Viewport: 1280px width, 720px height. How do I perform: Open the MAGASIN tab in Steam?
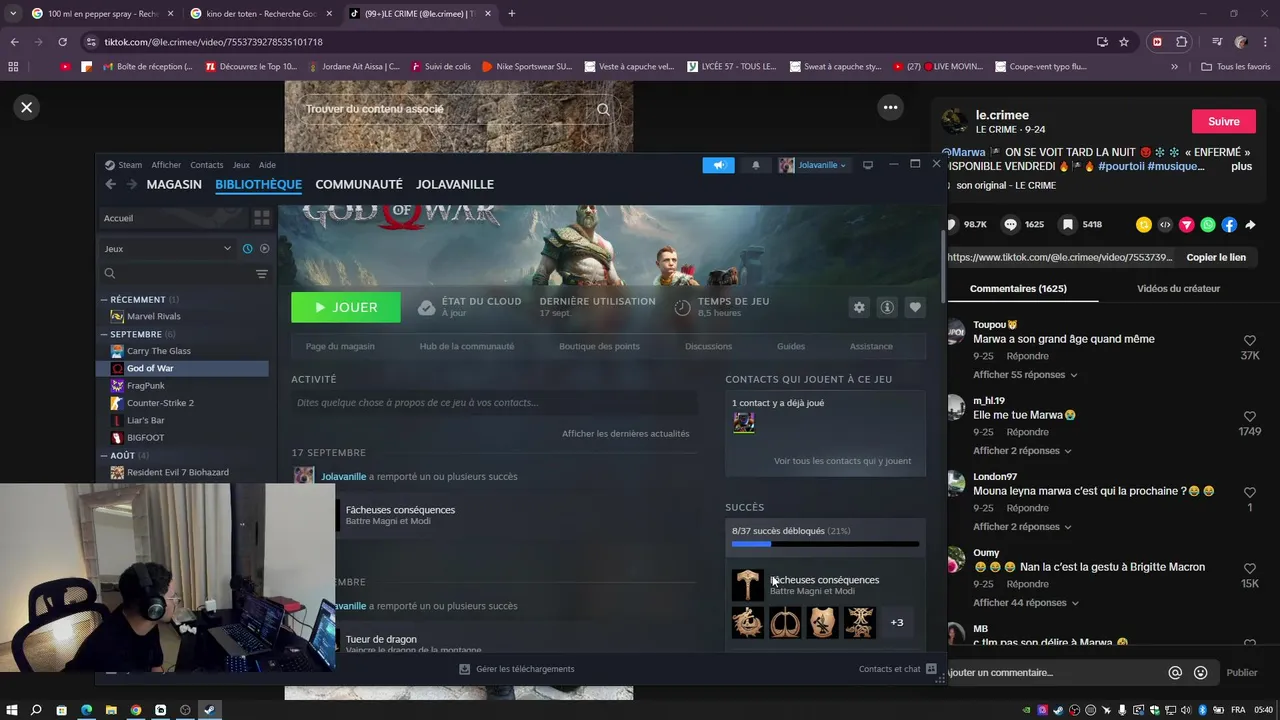[x=174, y=184]
